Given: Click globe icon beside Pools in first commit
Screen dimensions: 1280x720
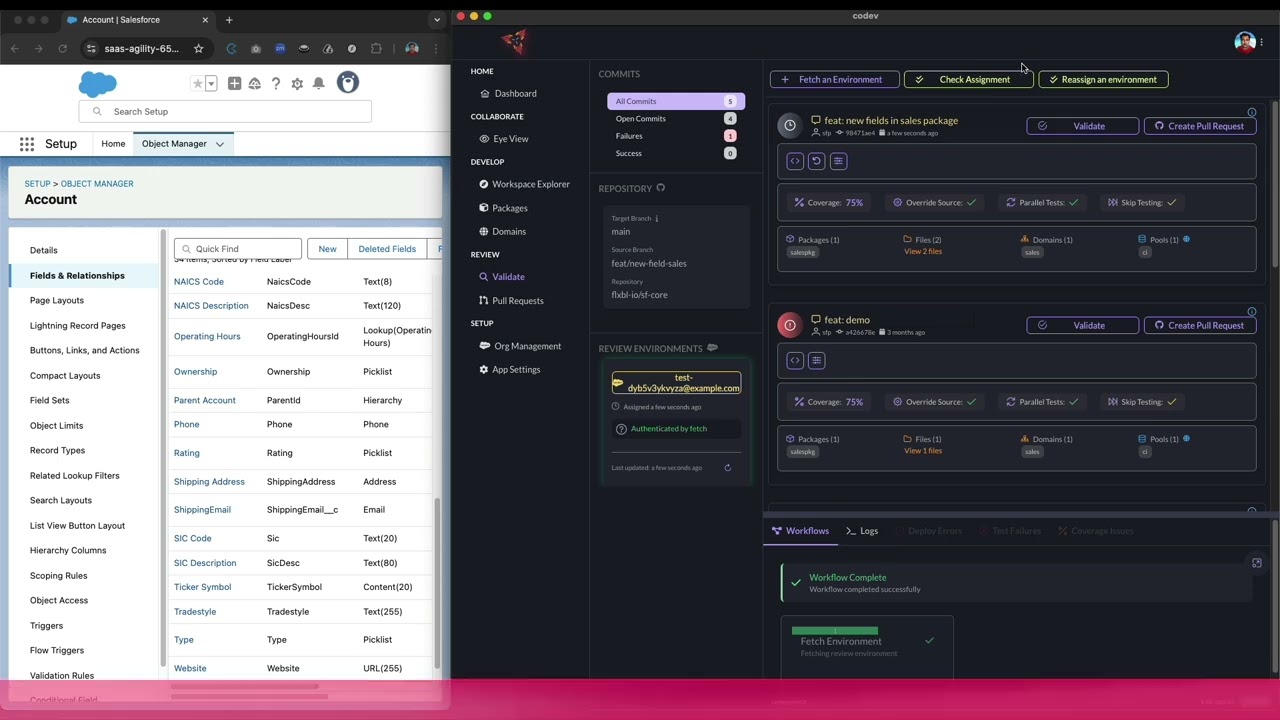Looking at the screenshot, I should [1186, 239].
